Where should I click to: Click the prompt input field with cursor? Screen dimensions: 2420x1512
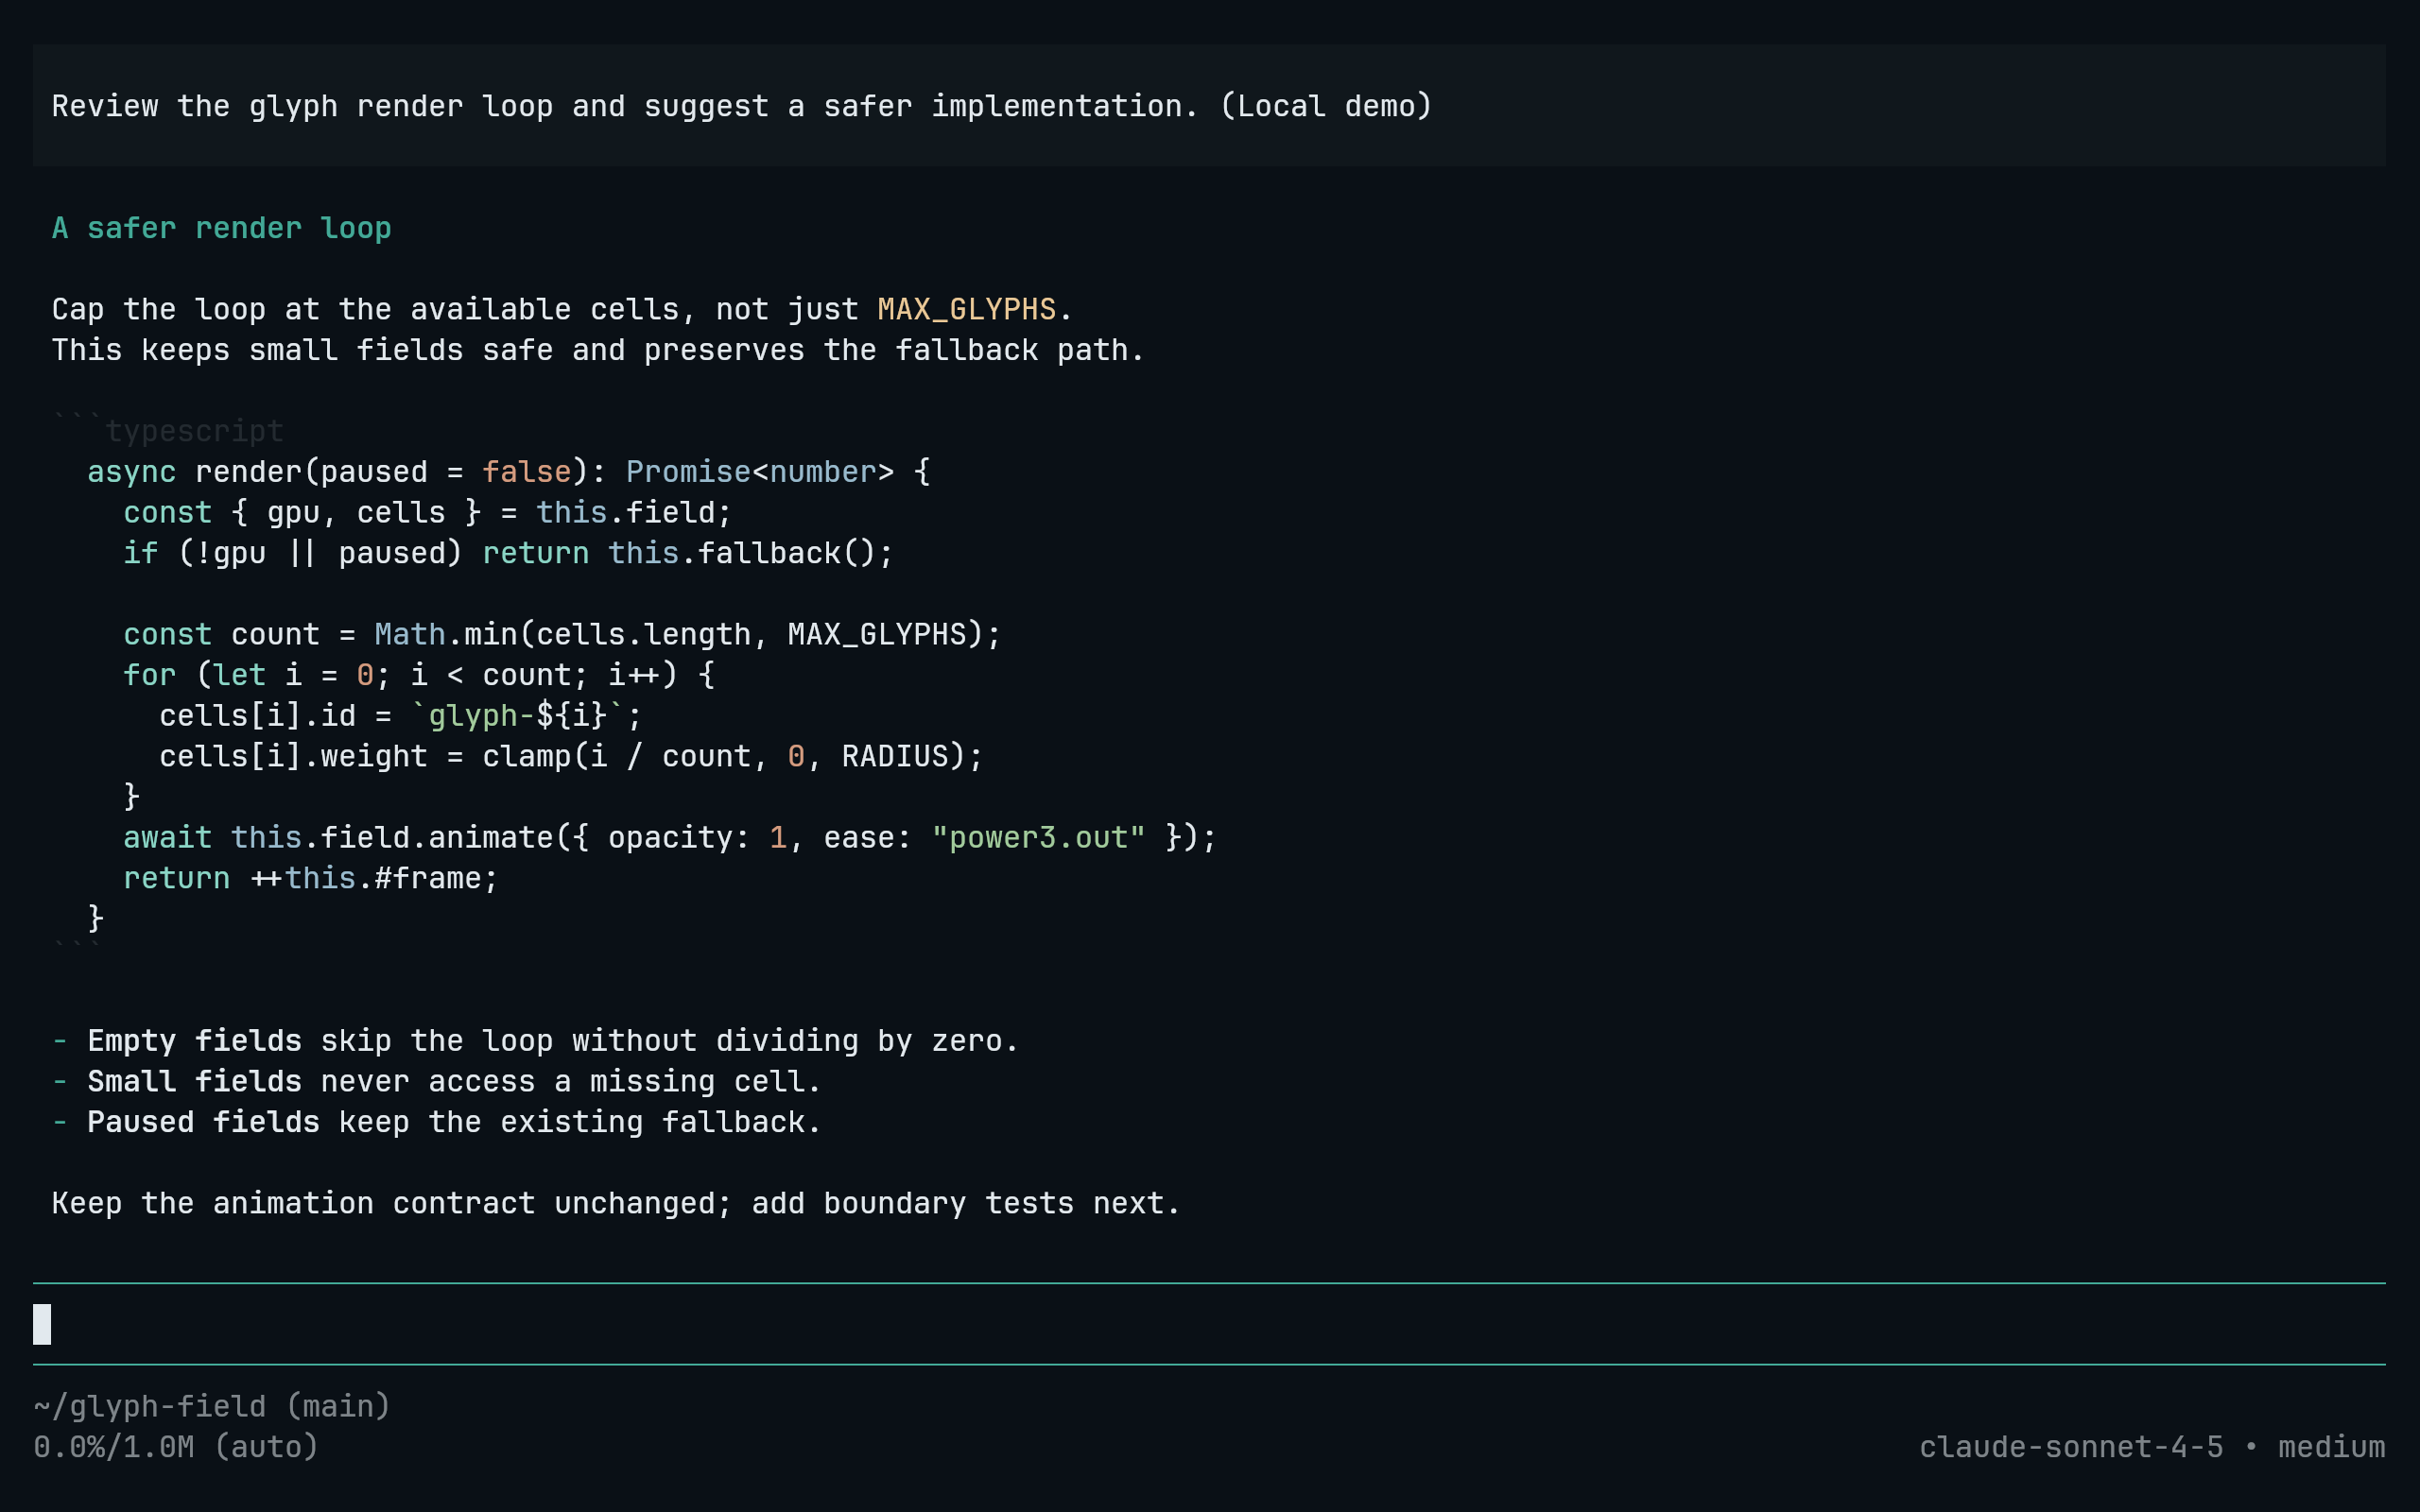click(1209, 1324)
